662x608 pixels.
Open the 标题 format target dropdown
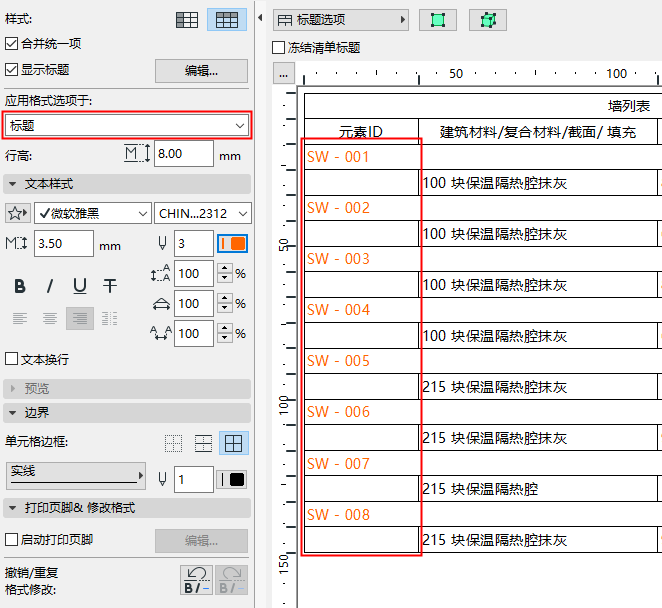coord(127,125)
